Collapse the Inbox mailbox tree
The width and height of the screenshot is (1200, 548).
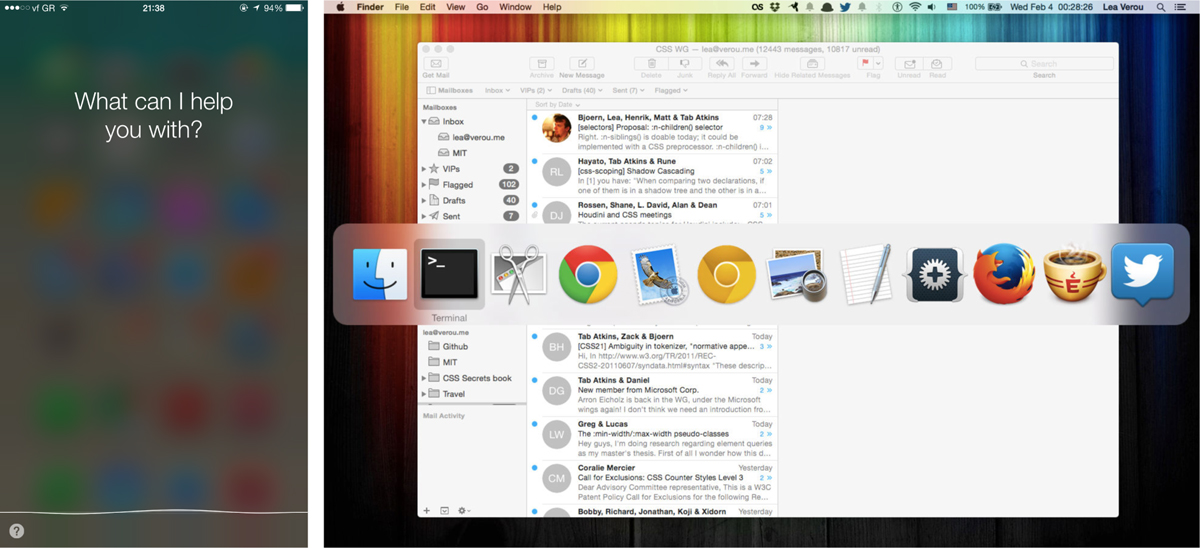(425, 121)
